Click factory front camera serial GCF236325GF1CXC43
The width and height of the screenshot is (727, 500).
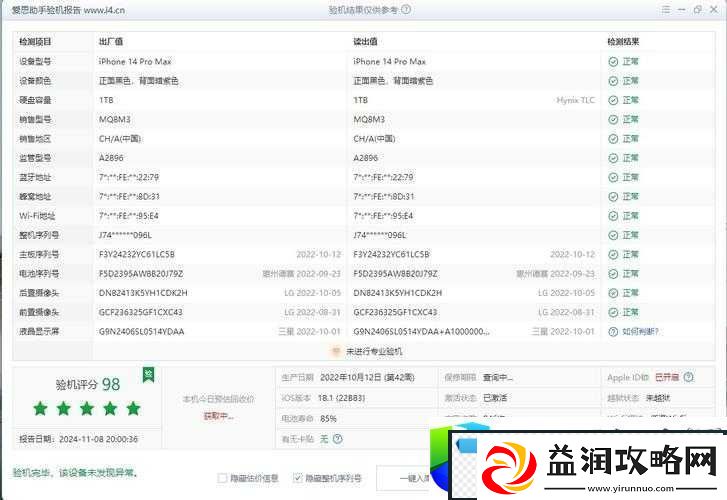[x=140, y=313]
